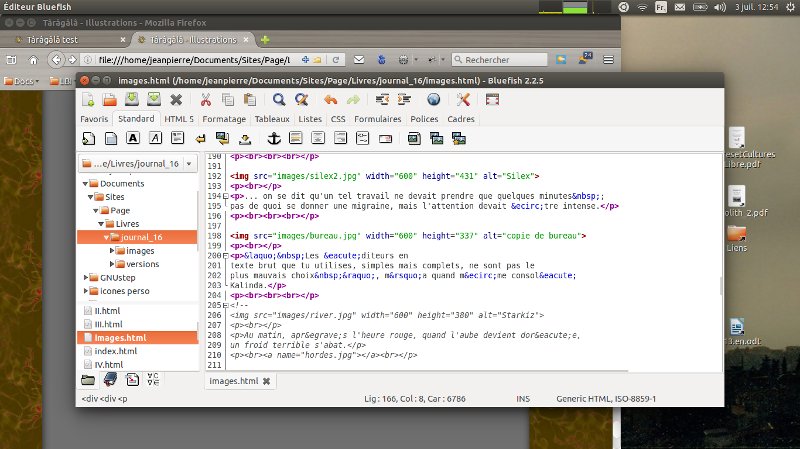The width and height of the screenshot is (800, 449).
Task: Copy selection with the copy icon
Action: coord(228,99)
